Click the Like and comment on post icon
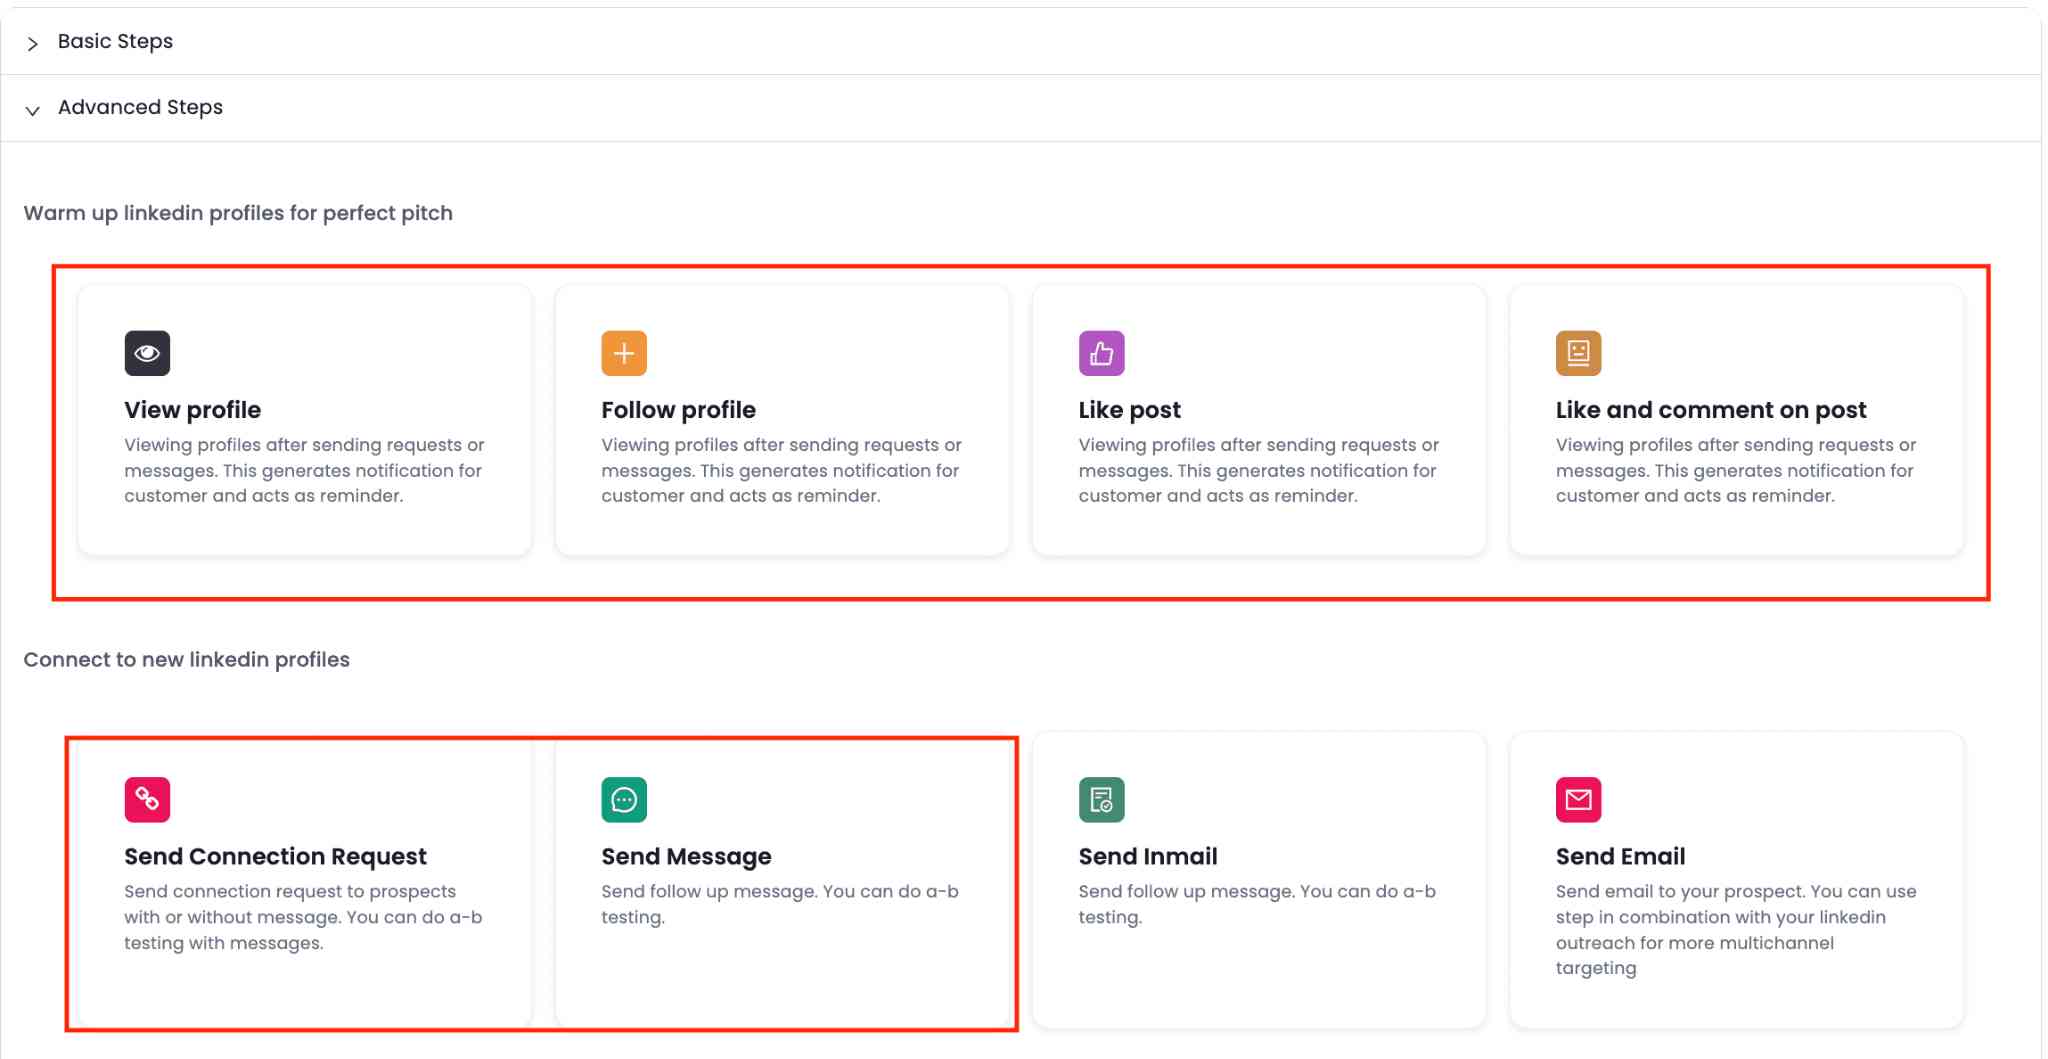Viewport: 2048px width, 1059px height. pyautogui.click(x=1577, y=352)
